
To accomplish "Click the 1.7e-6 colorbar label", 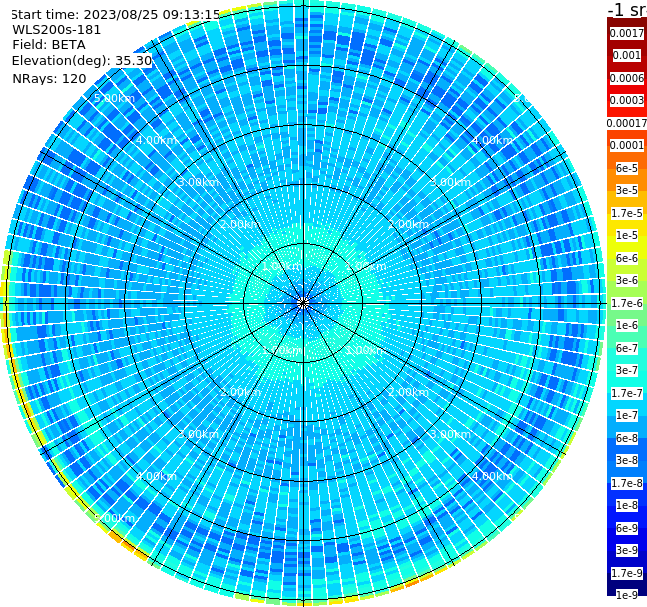I will click(x=627, y=303).
